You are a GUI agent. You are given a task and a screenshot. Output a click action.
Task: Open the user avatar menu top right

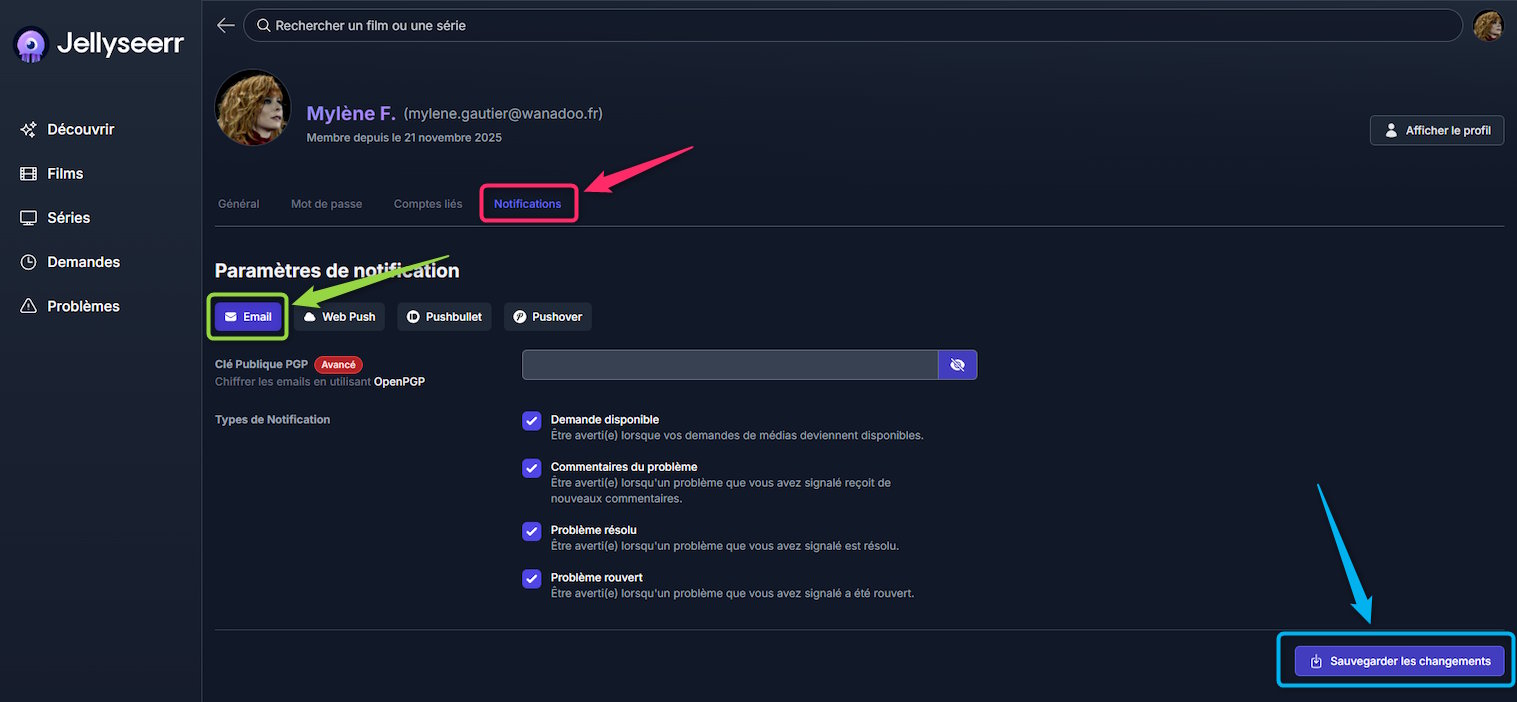tap(1487, 25)
